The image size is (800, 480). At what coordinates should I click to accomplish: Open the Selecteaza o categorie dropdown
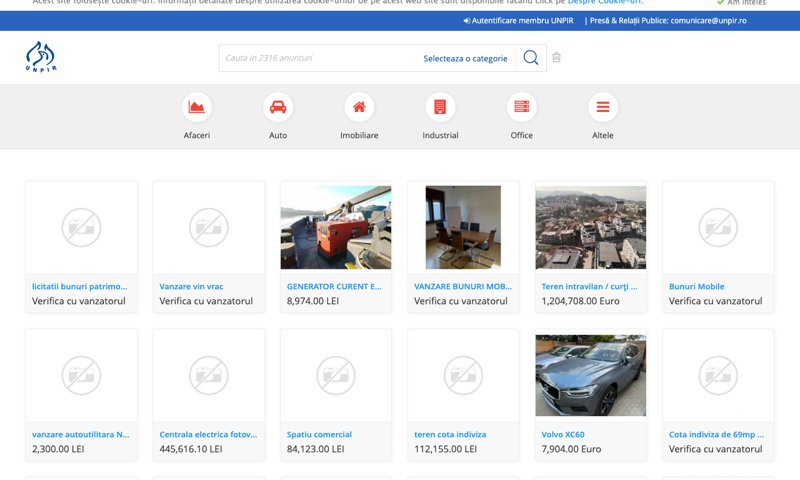465,58
